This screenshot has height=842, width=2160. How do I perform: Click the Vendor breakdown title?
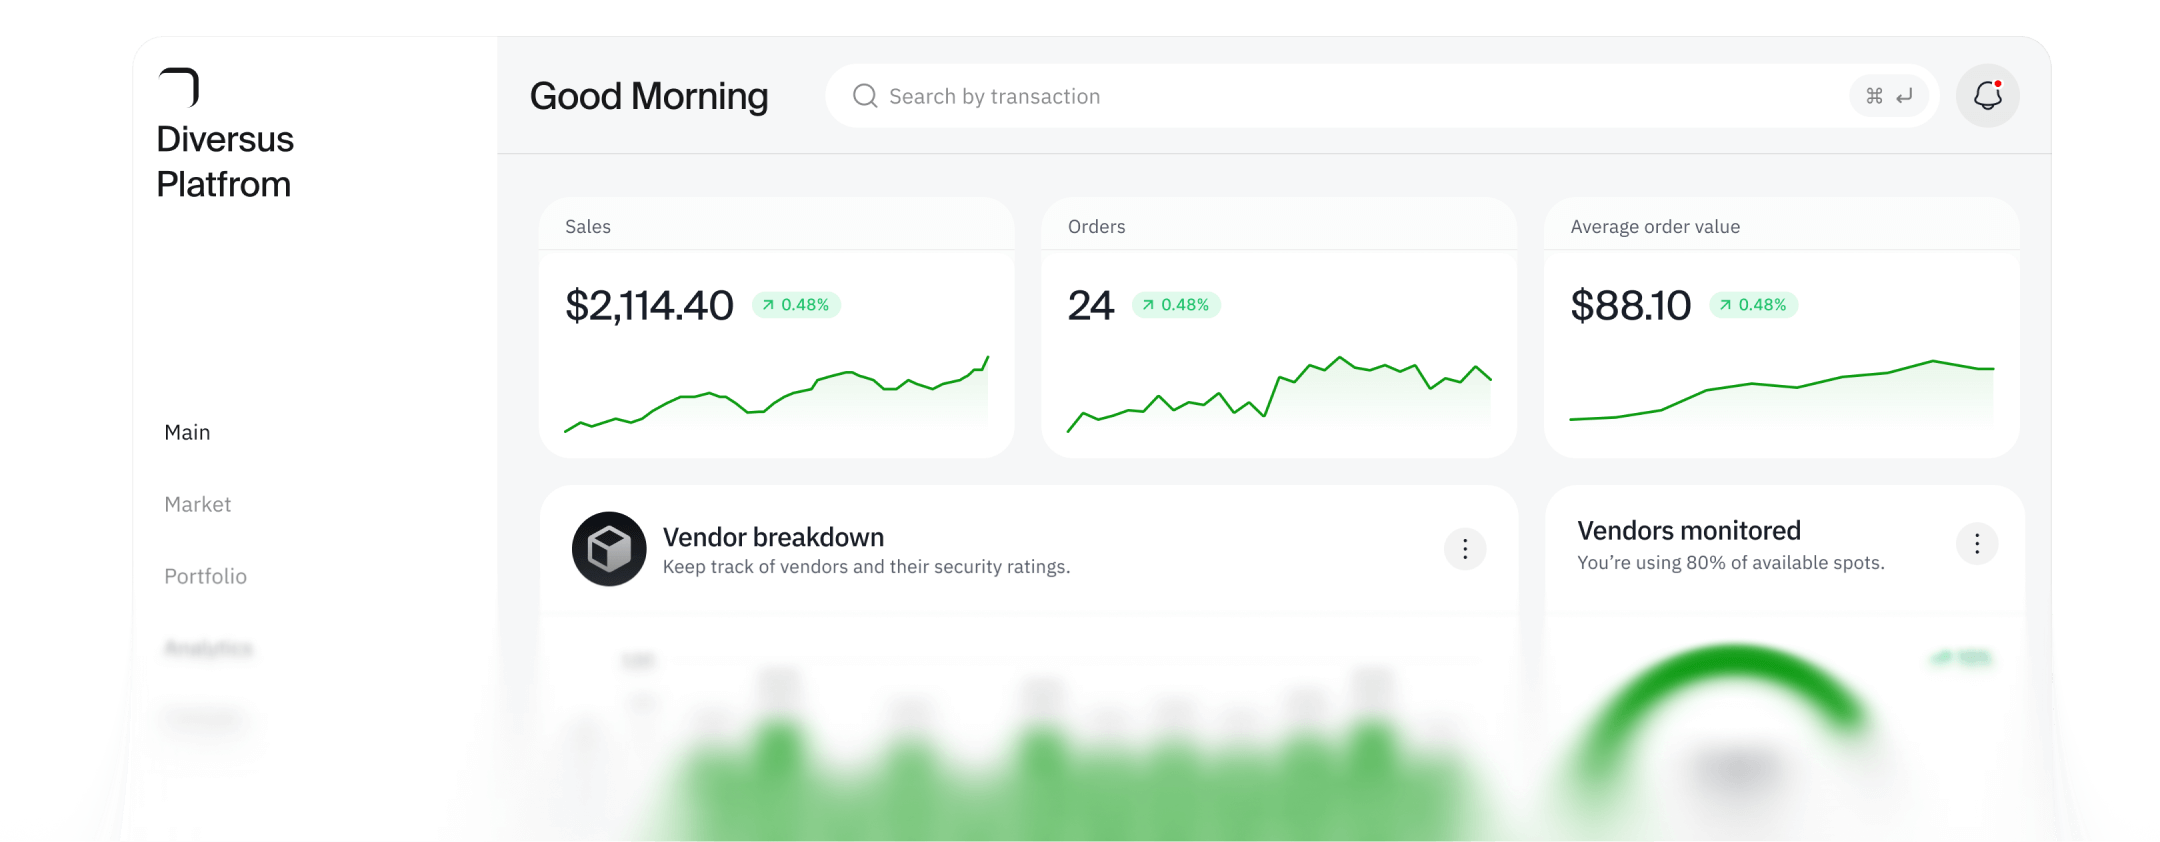(773, 537)
